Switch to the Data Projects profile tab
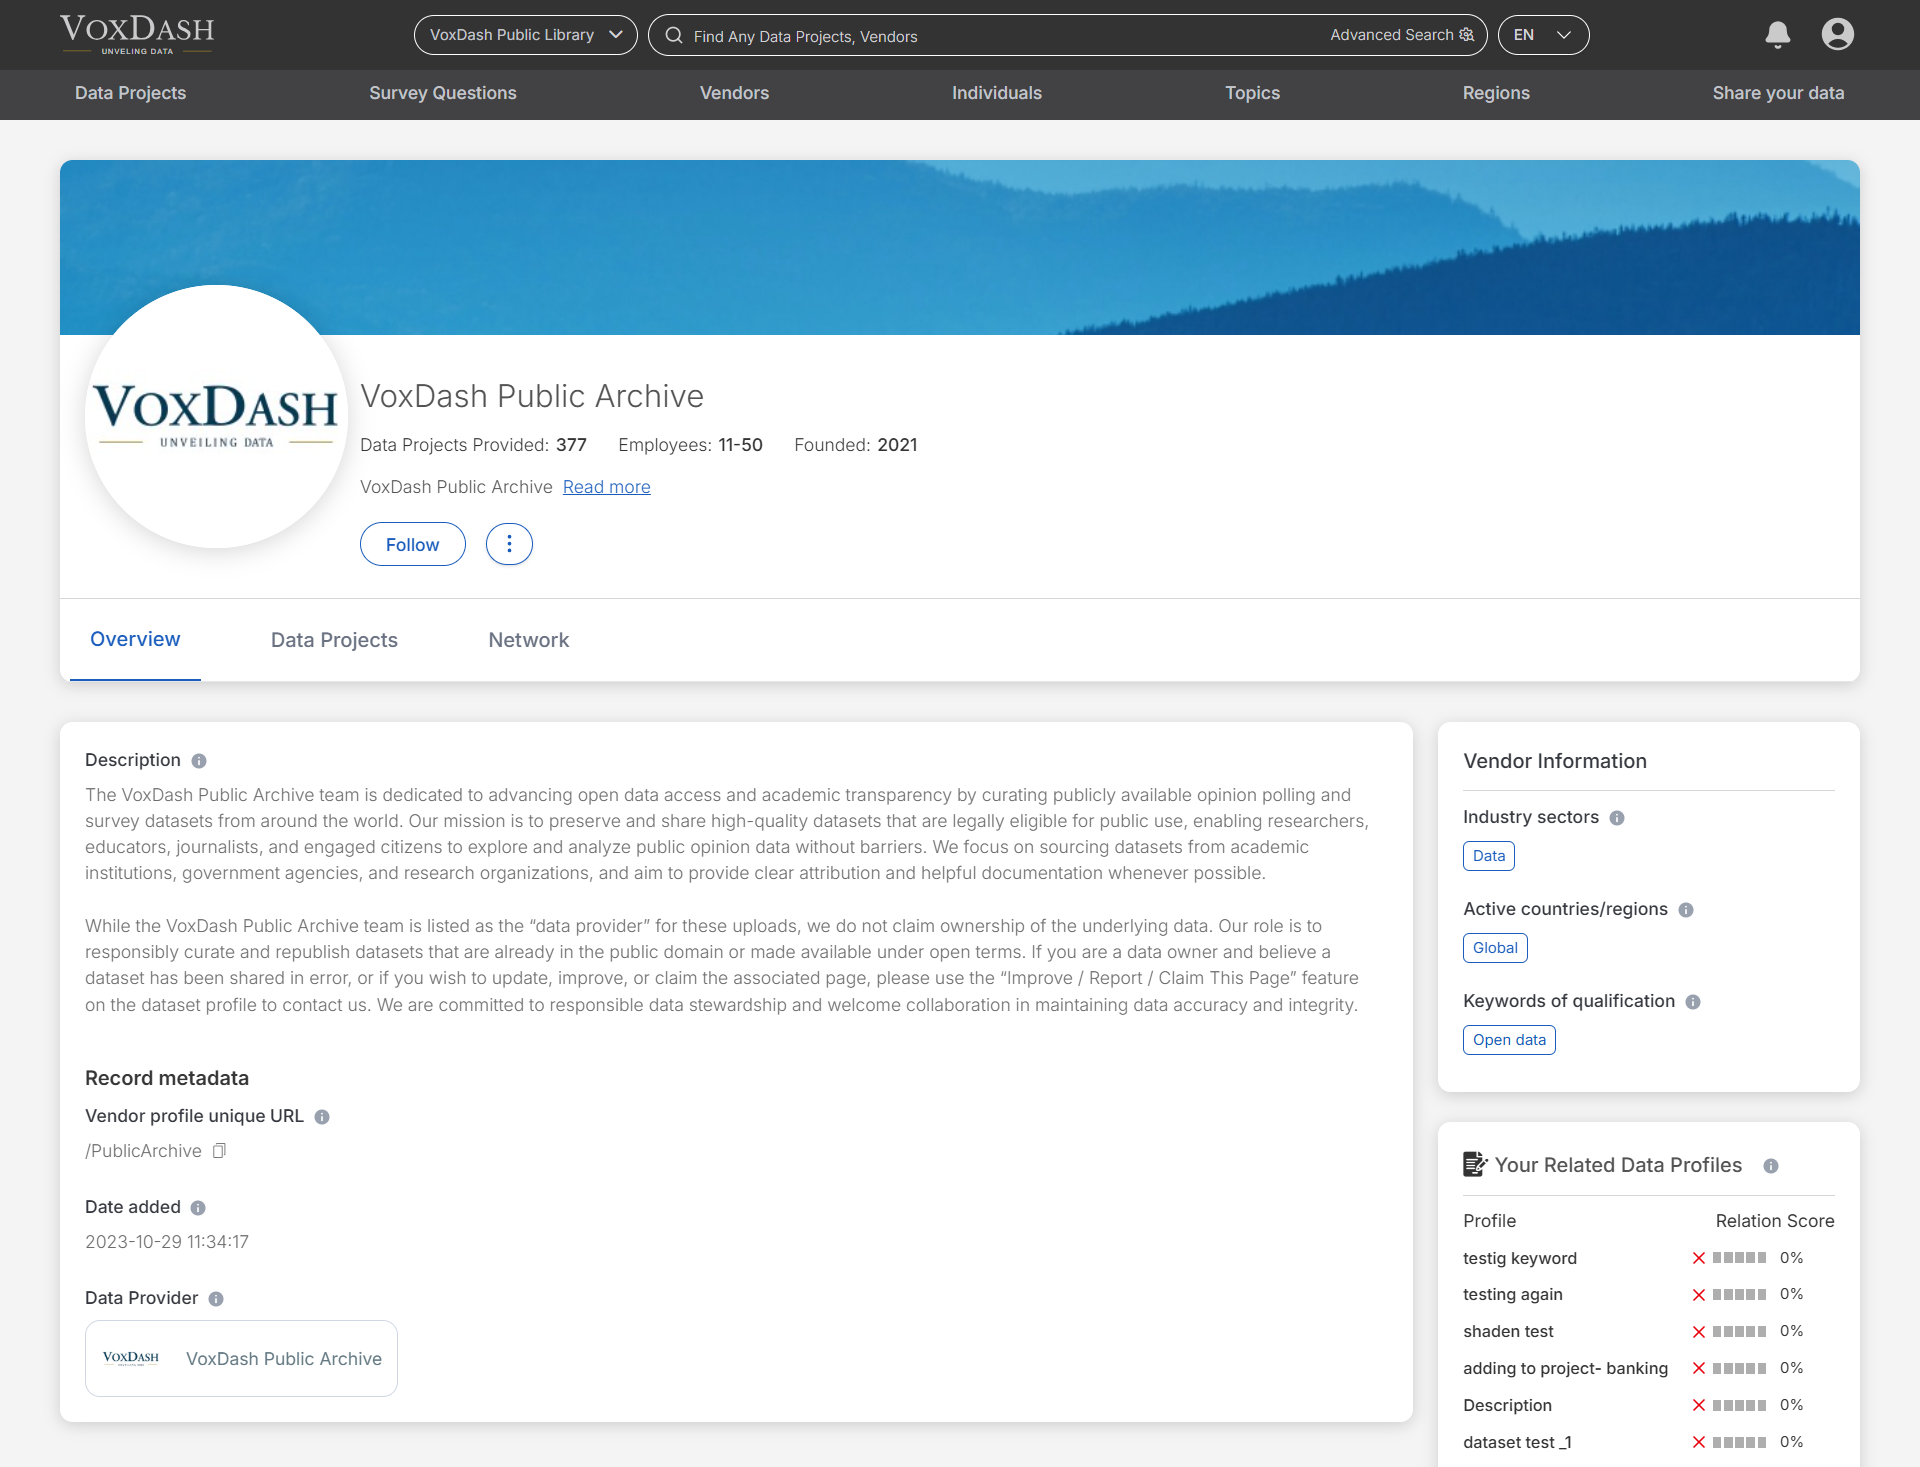 coord(334,640)
